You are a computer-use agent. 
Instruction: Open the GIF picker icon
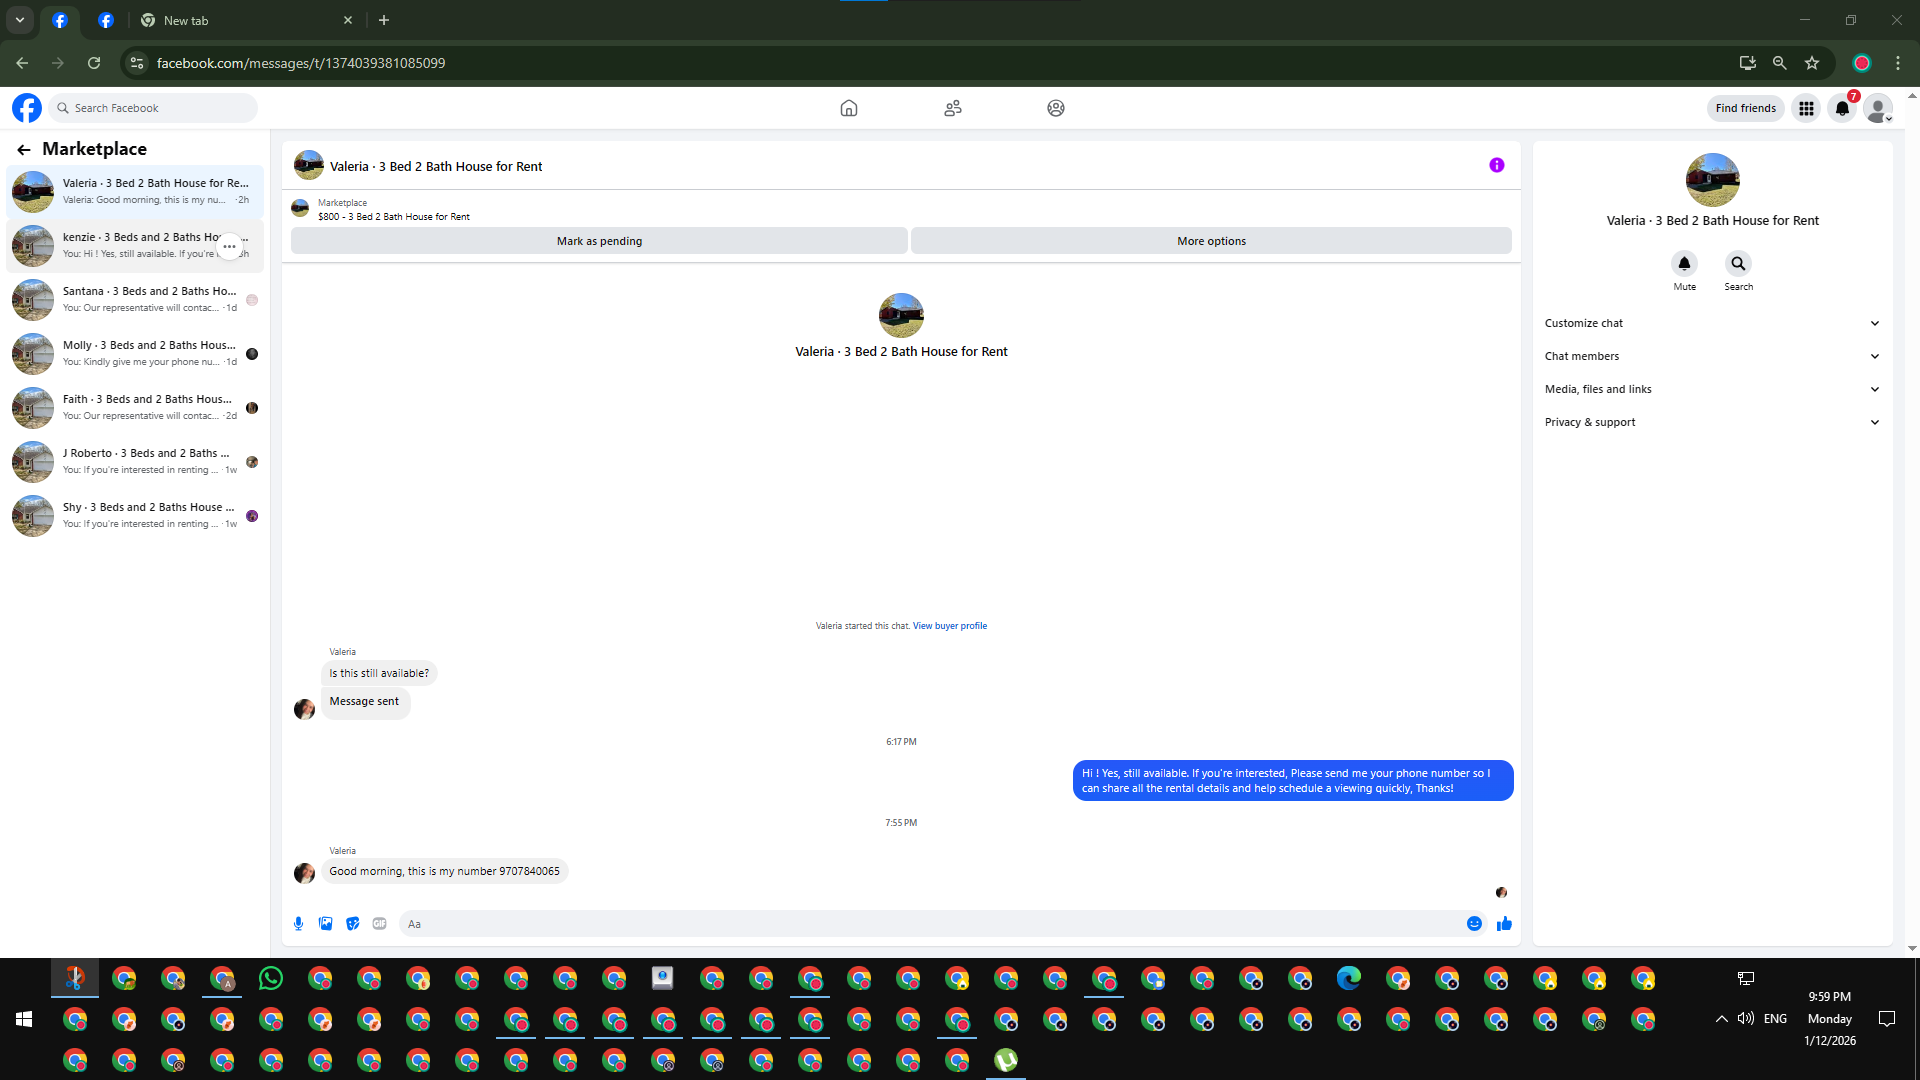pyautogui.click(x=379, y=924)
